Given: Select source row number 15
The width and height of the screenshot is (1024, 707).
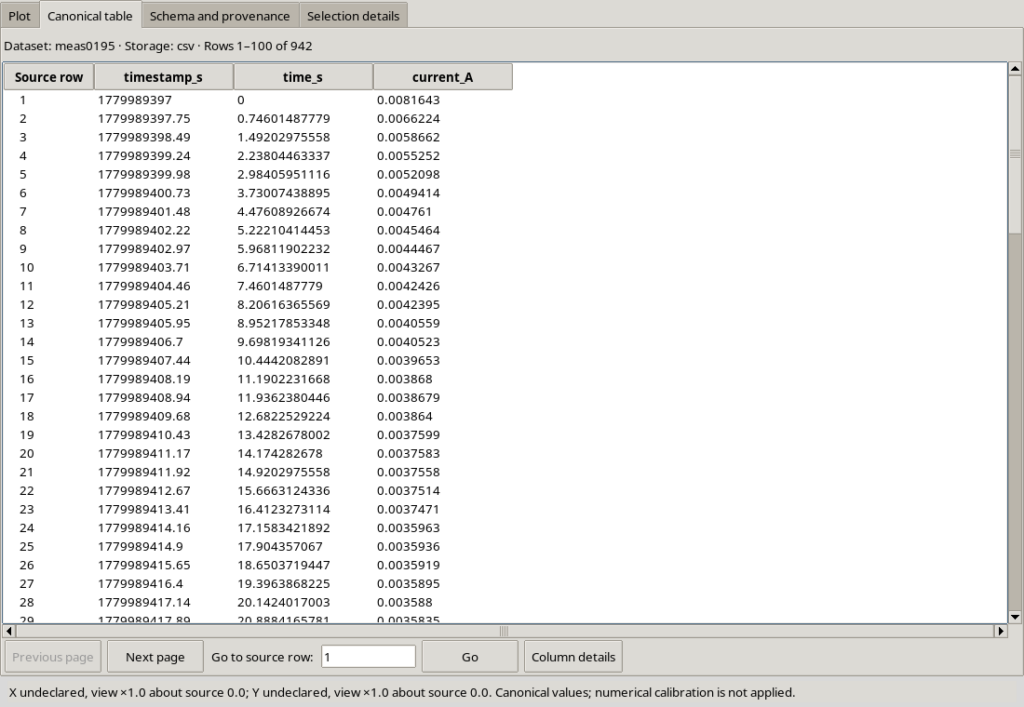Looking at the screenshot, I should tap(26, 360).
